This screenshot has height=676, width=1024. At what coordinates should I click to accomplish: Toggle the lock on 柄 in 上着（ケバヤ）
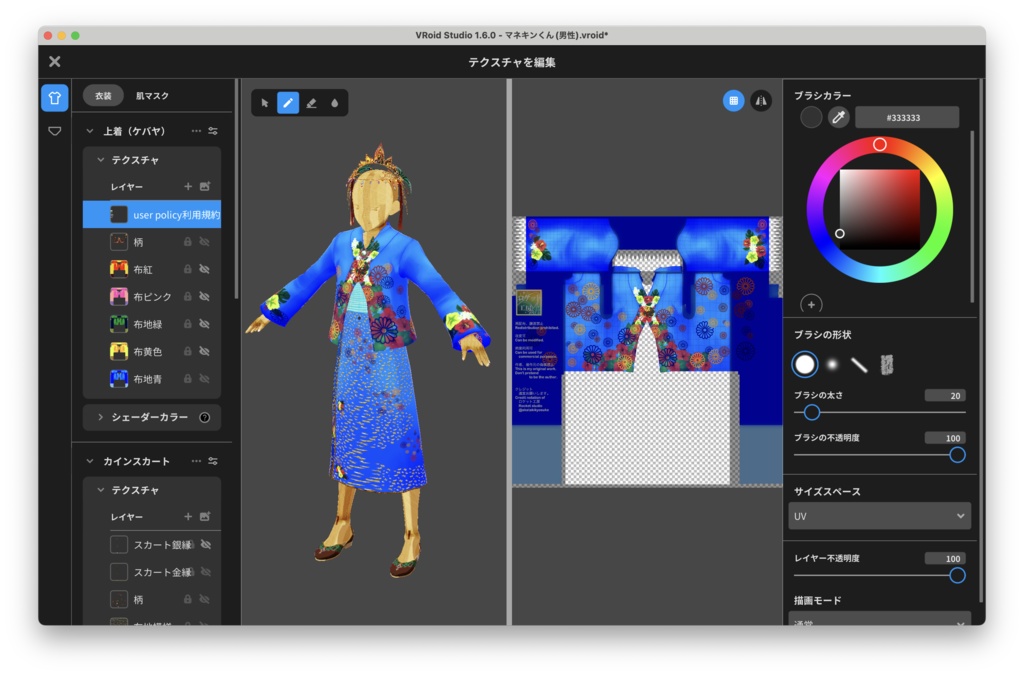(187, 242)
